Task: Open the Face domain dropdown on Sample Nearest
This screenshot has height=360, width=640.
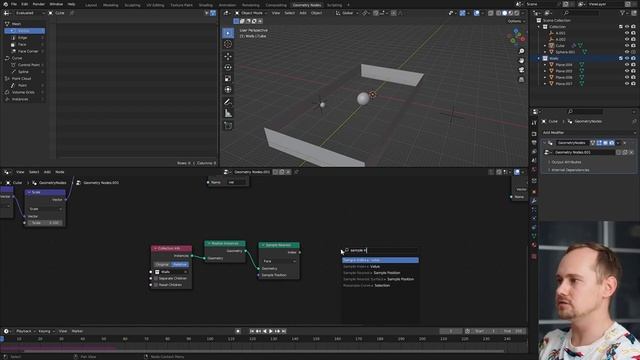Action: pyautogui.click(x=279, y=261)
